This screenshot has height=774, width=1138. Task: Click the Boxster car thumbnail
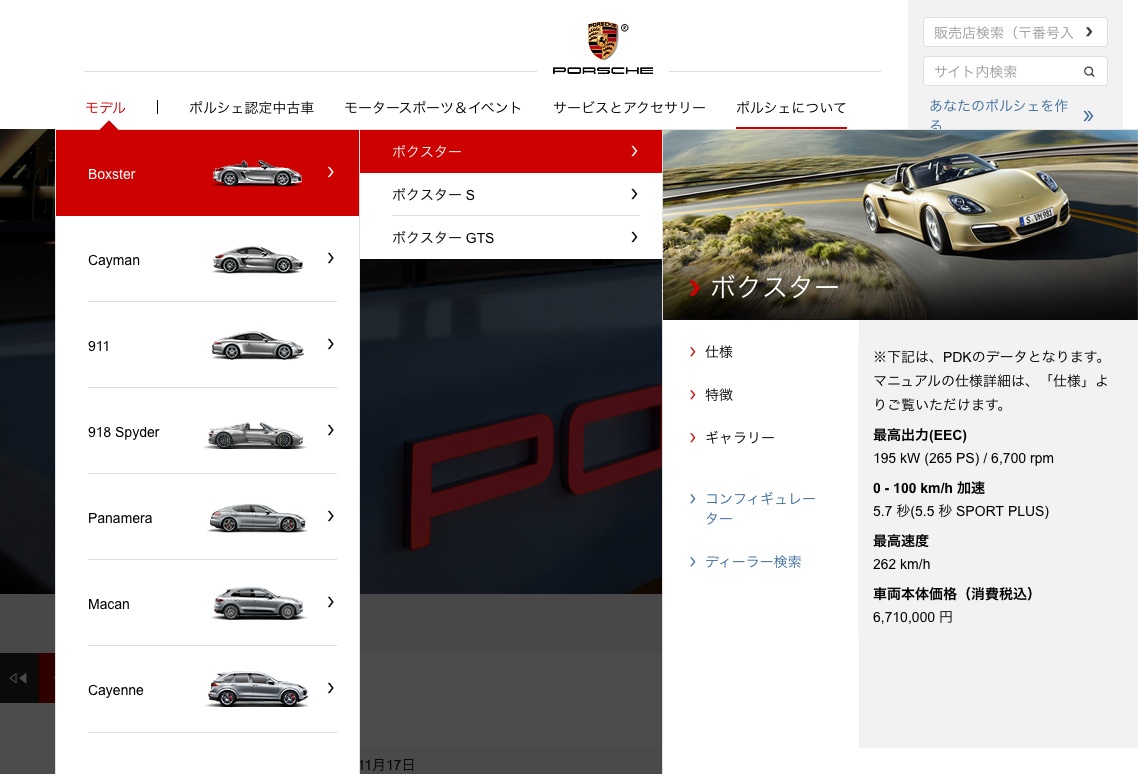coord(257,174)
